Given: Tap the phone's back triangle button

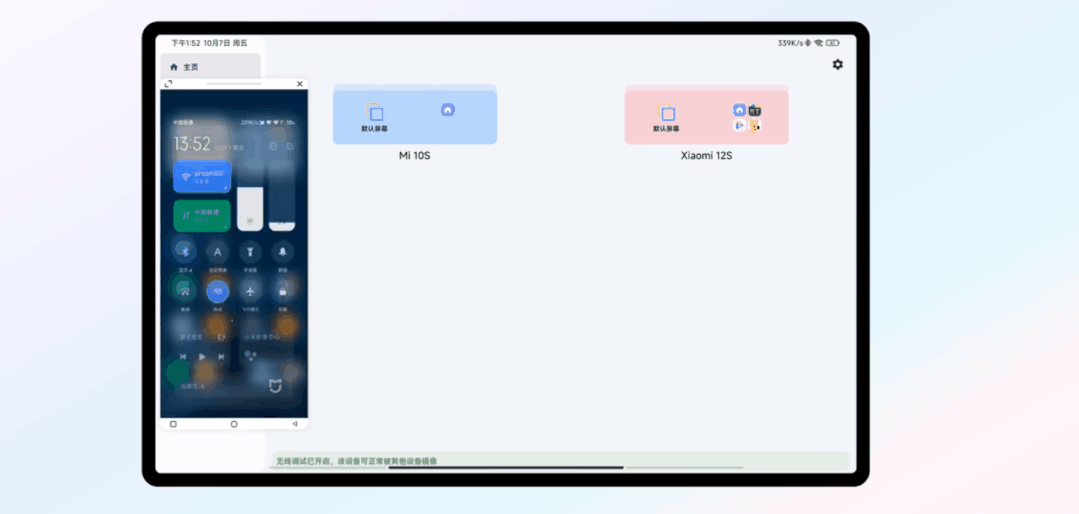Looking at the screenshot, I should (295, 424).
